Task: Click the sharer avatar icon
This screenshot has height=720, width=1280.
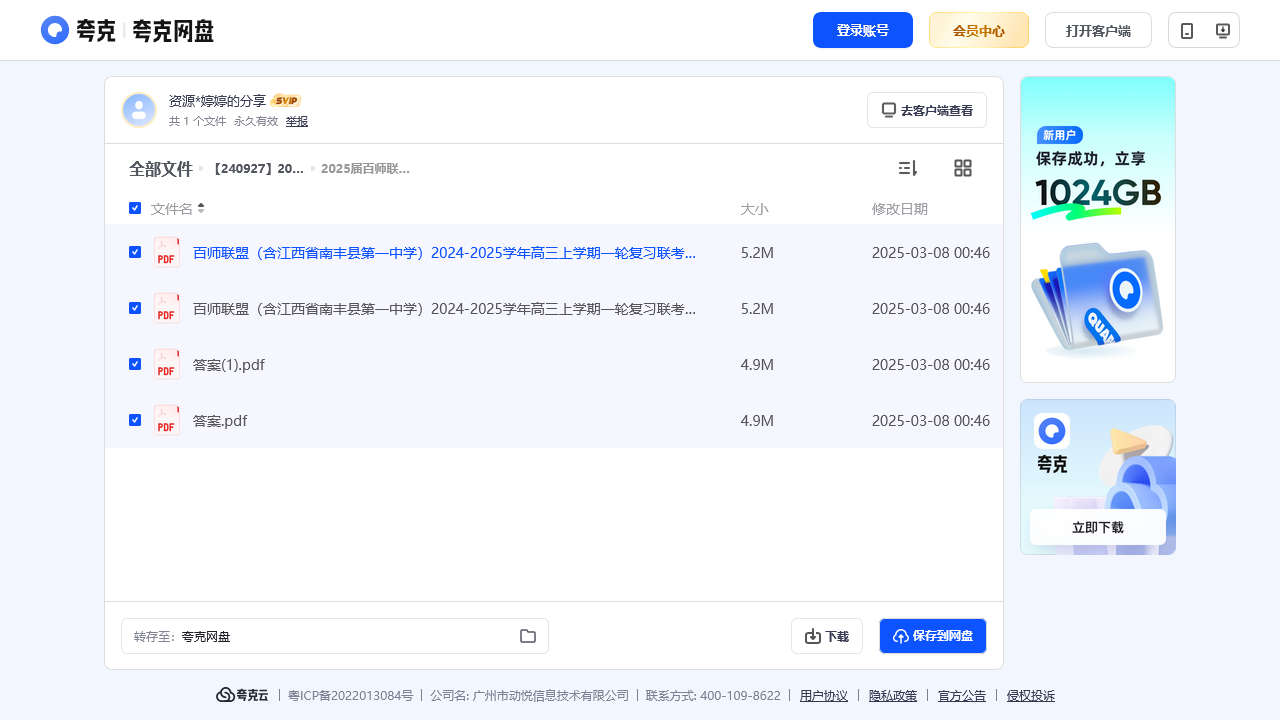Action: tap(139, 110)
